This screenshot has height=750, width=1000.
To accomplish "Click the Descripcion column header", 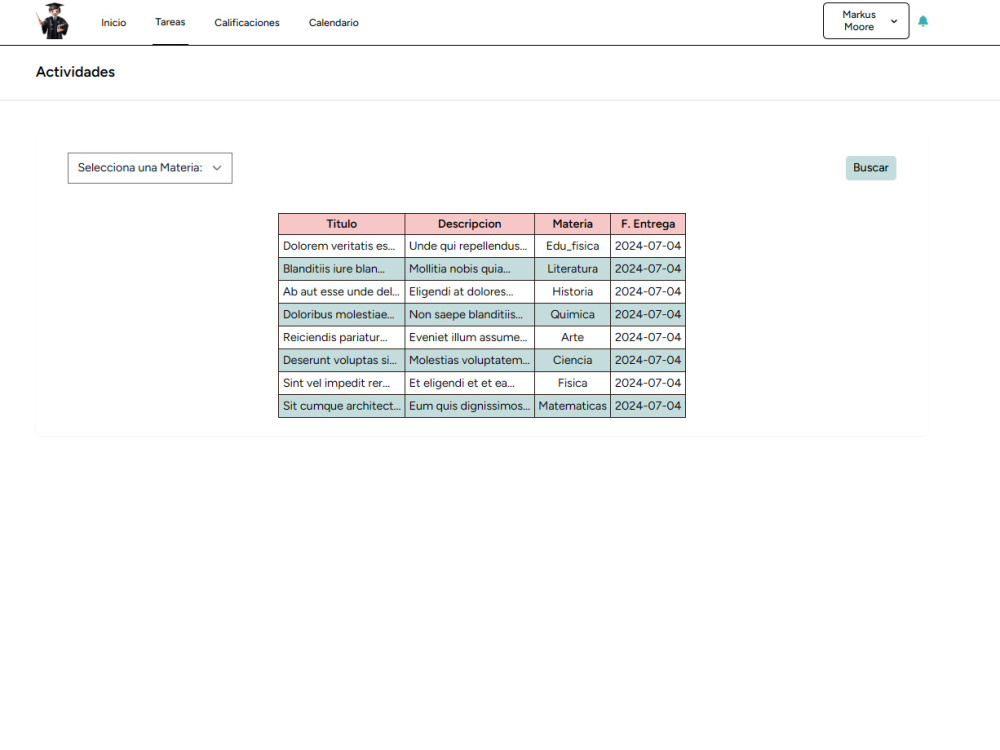I will point(469,224).
